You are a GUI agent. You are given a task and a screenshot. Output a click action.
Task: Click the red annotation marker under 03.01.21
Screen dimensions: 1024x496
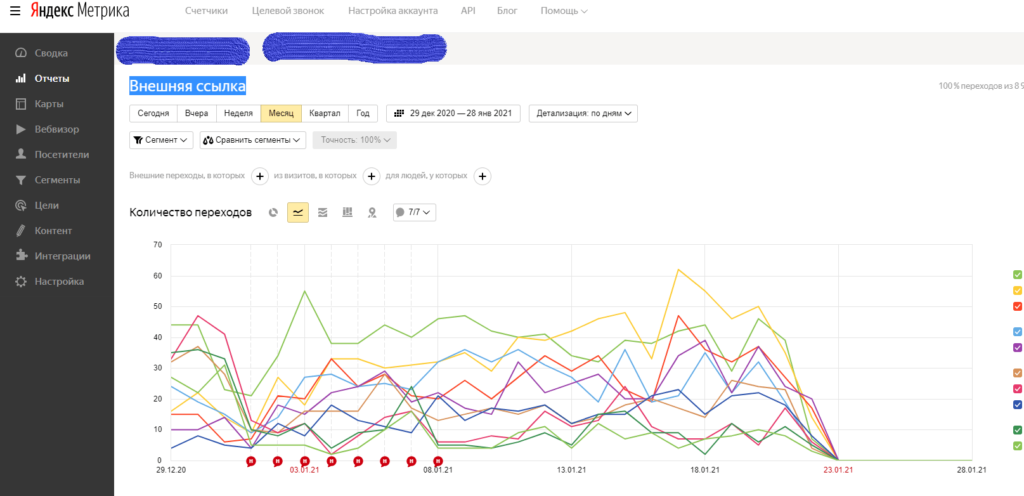(x=304, y=461)
